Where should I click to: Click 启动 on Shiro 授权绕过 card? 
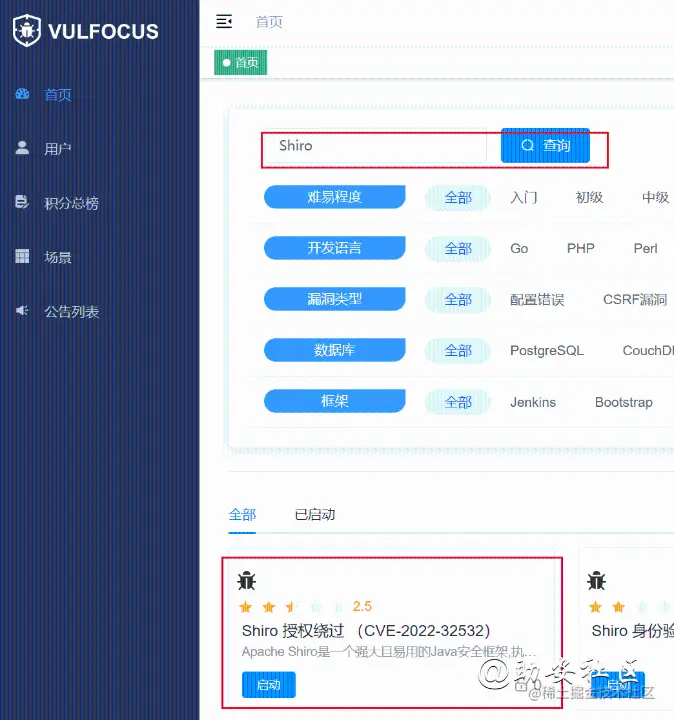click(x=269, y=685)
